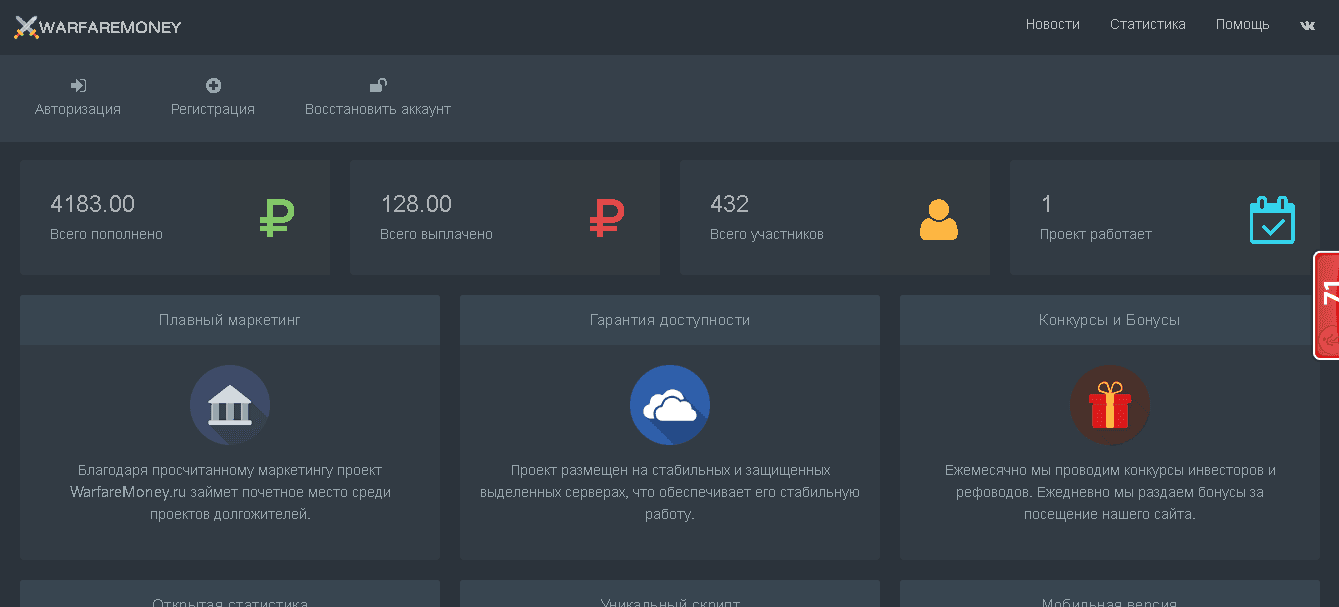This screenshot has height=607, width=1339.
Task: Open the VK social network icon
Action: tap(1307, 26)
